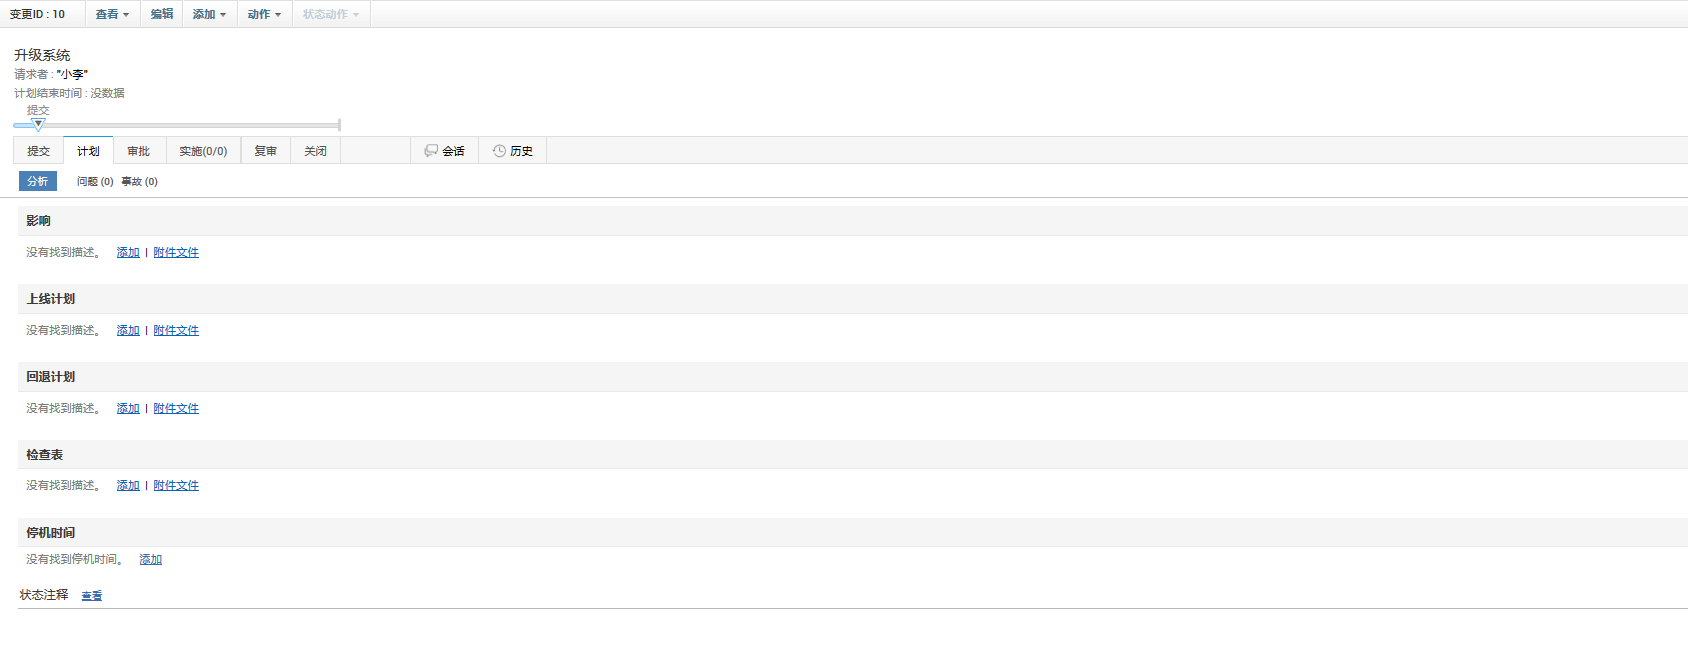Select the 分析 sub-tab button
This screenshot has height=657, width=1688.
coord(38,181)
